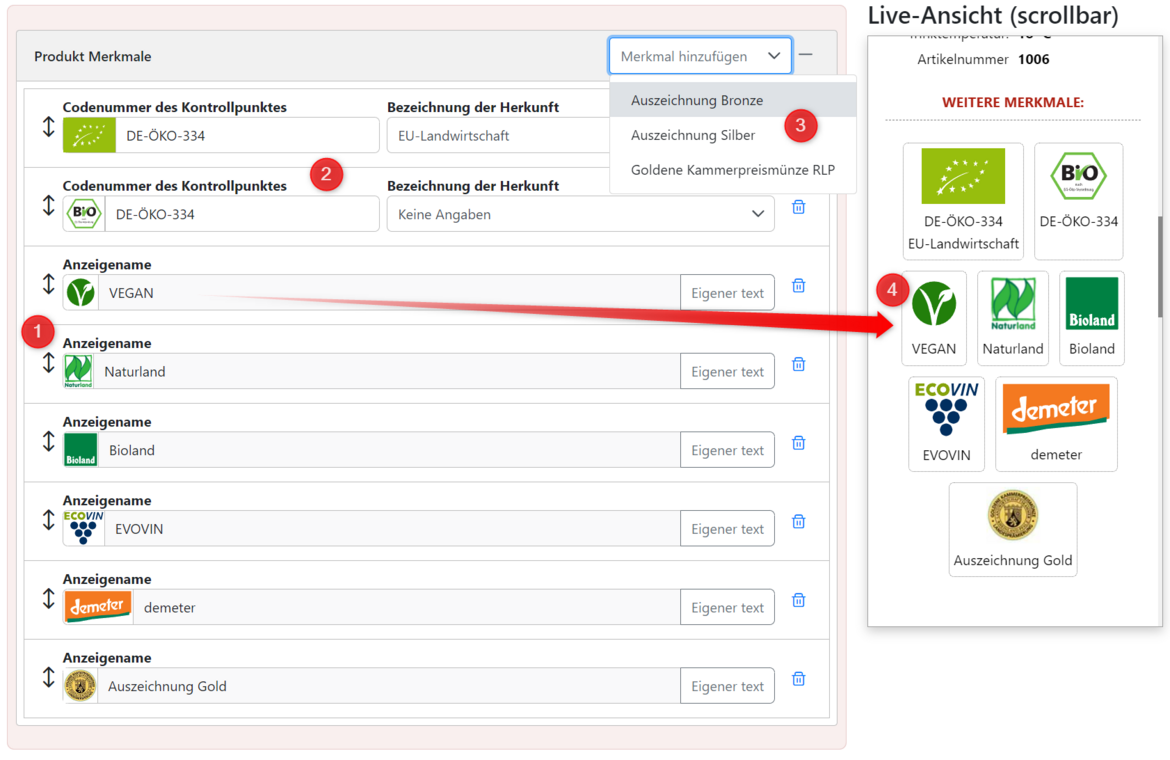Click the EU-Landwirtschaft card in Live-Ansicht

click(x=963, y=201)
